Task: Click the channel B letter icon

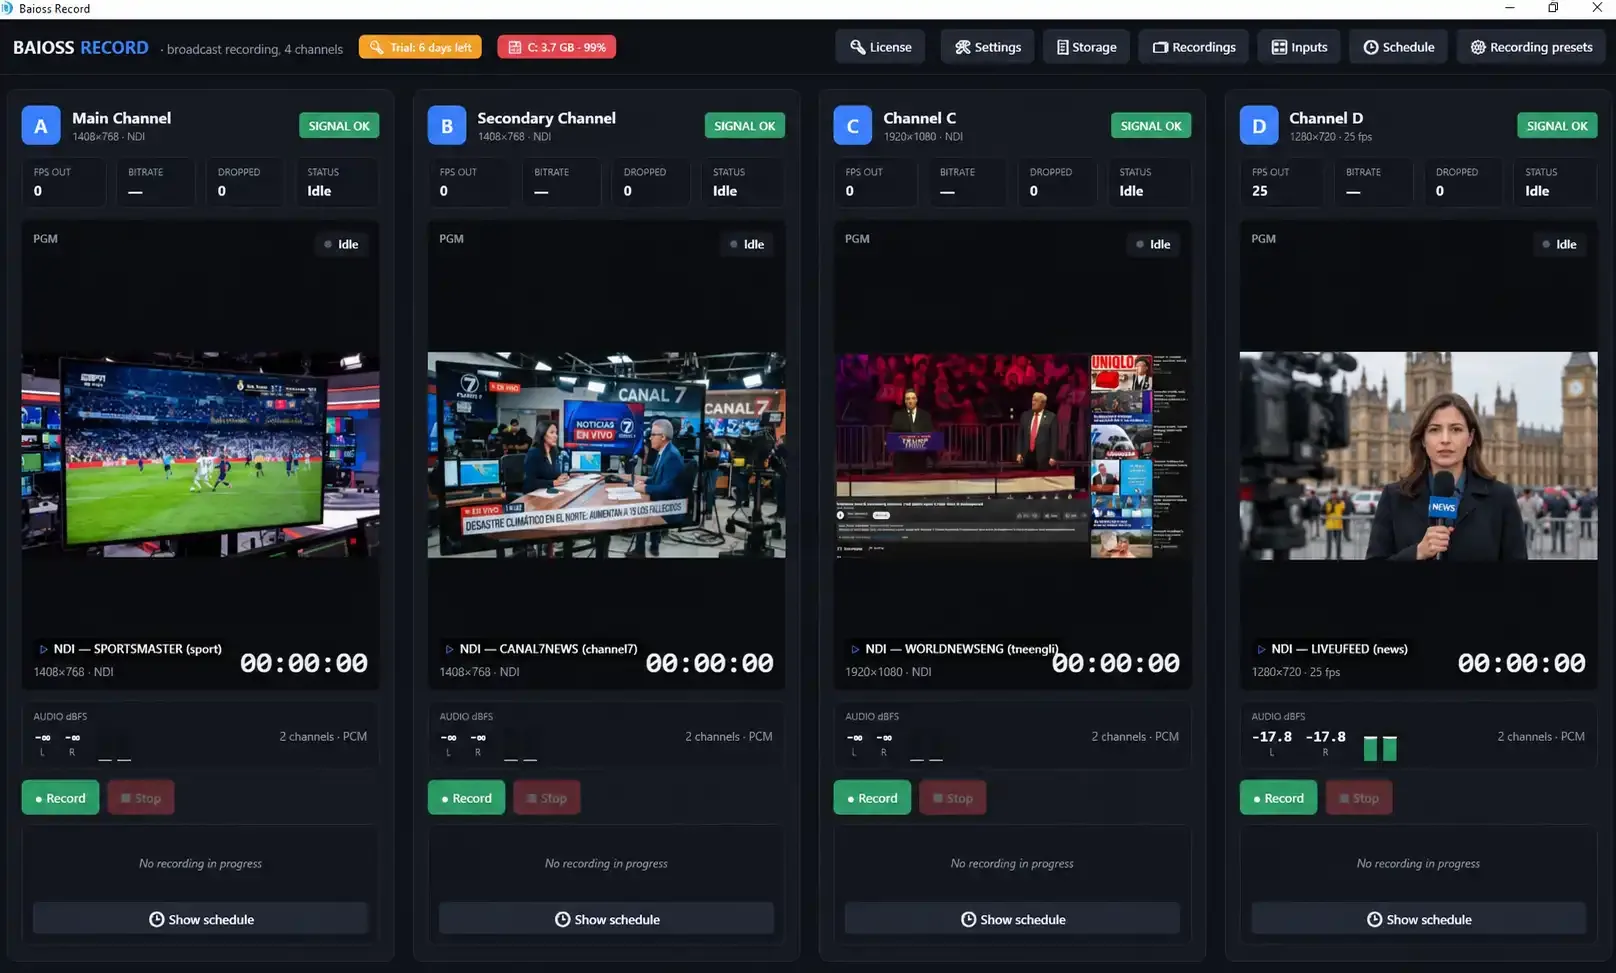Action: tap(447, 126)
